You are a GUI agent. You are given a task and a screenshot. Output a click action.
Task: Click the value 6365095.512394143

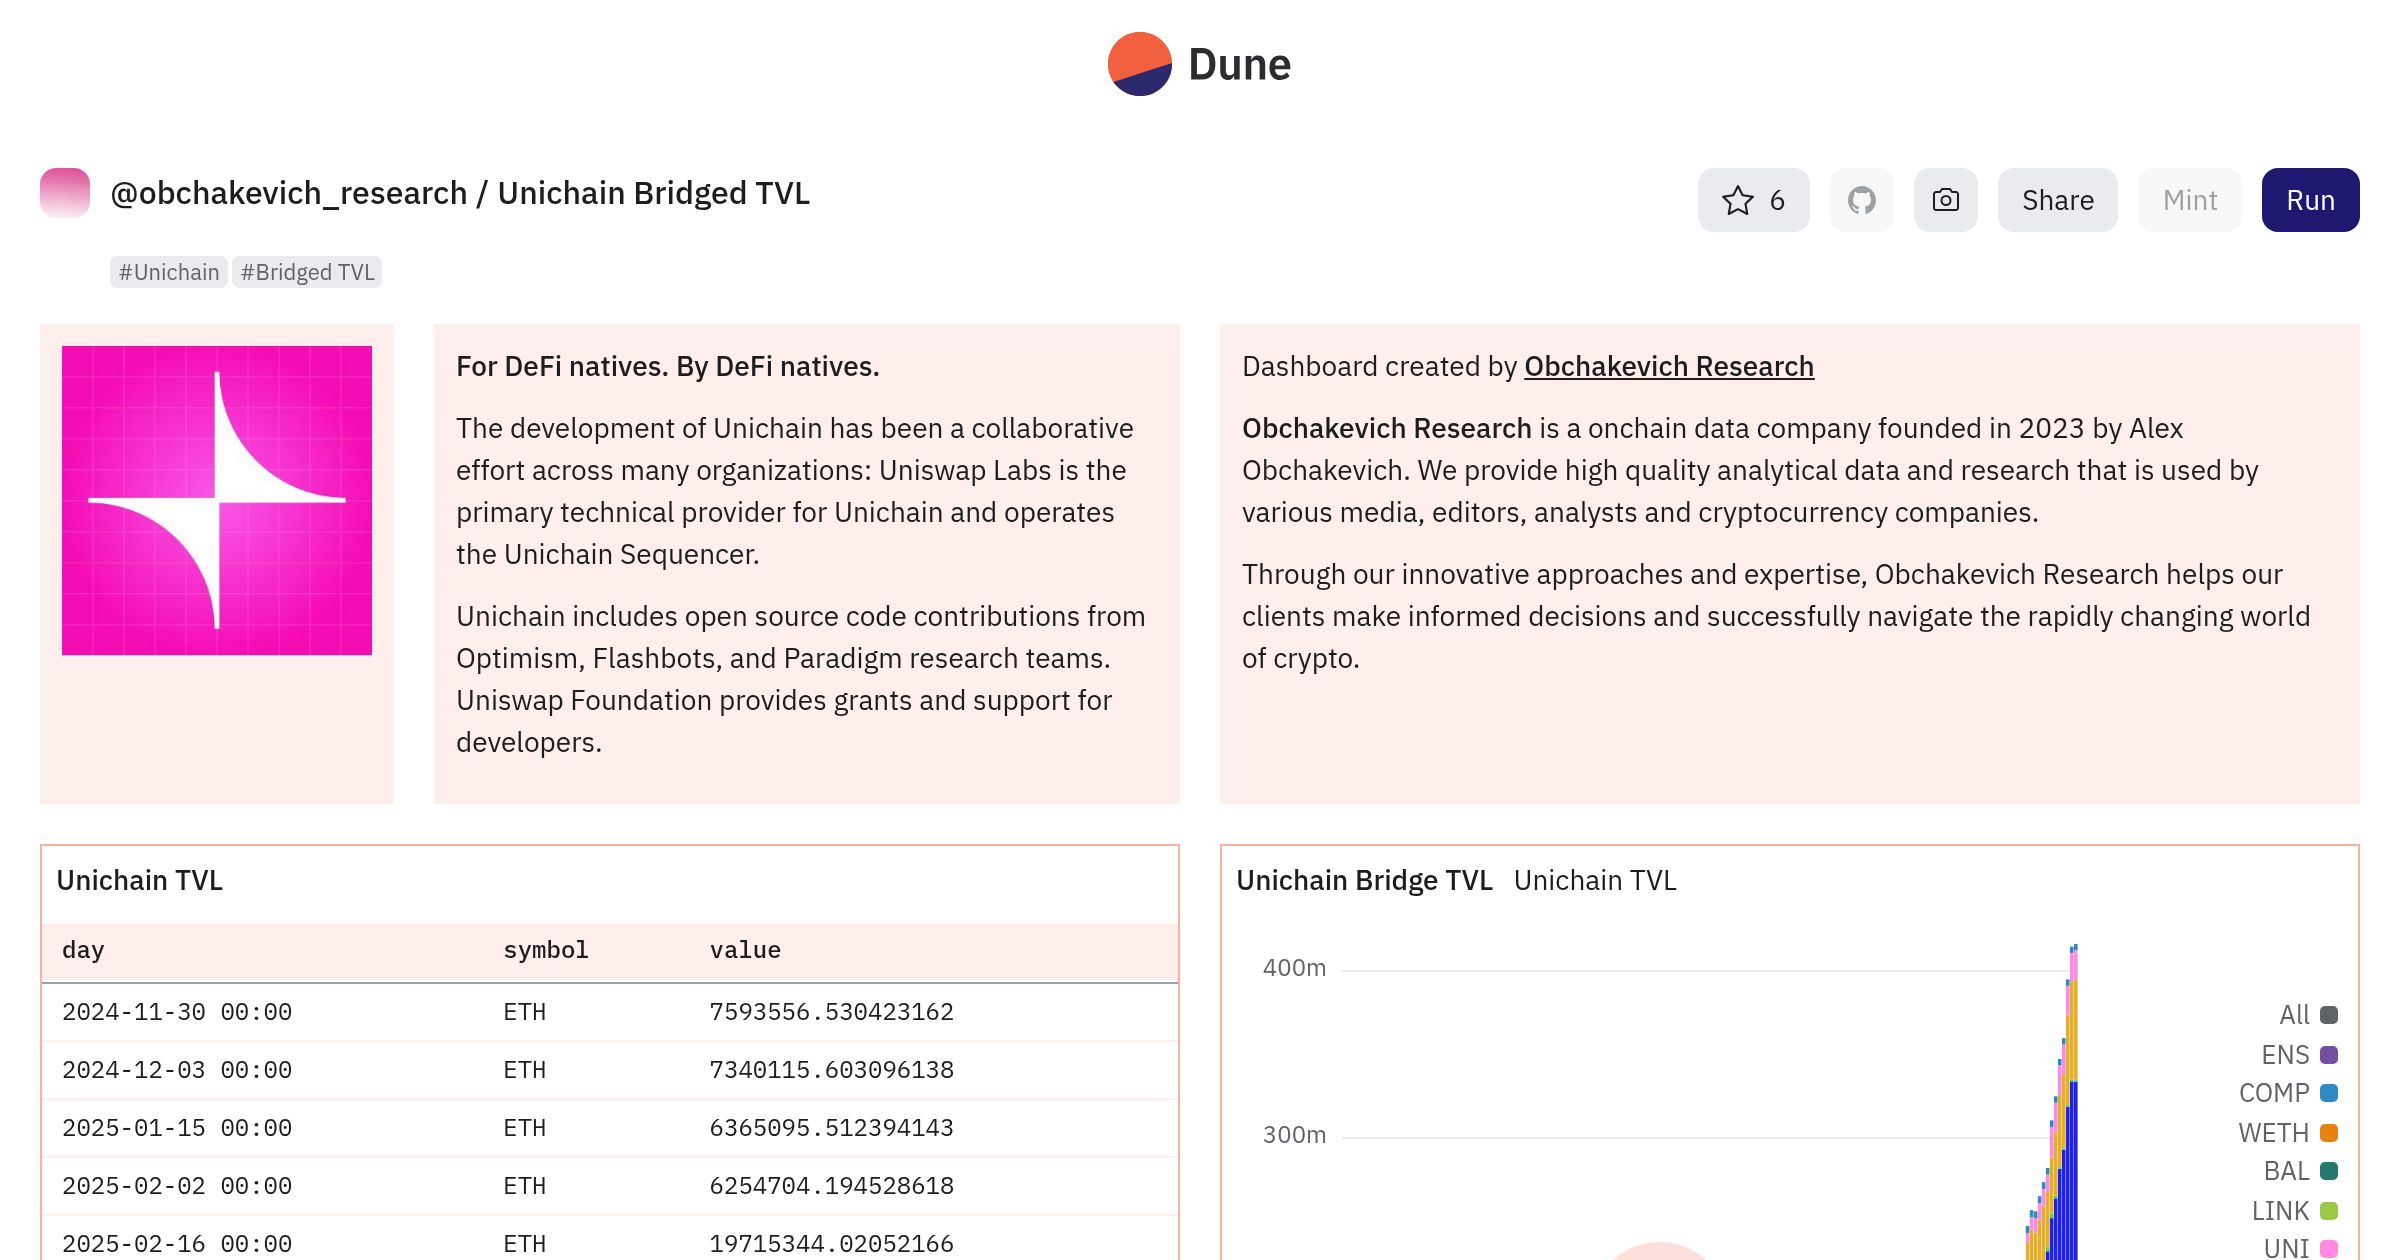coord(831,1128)
